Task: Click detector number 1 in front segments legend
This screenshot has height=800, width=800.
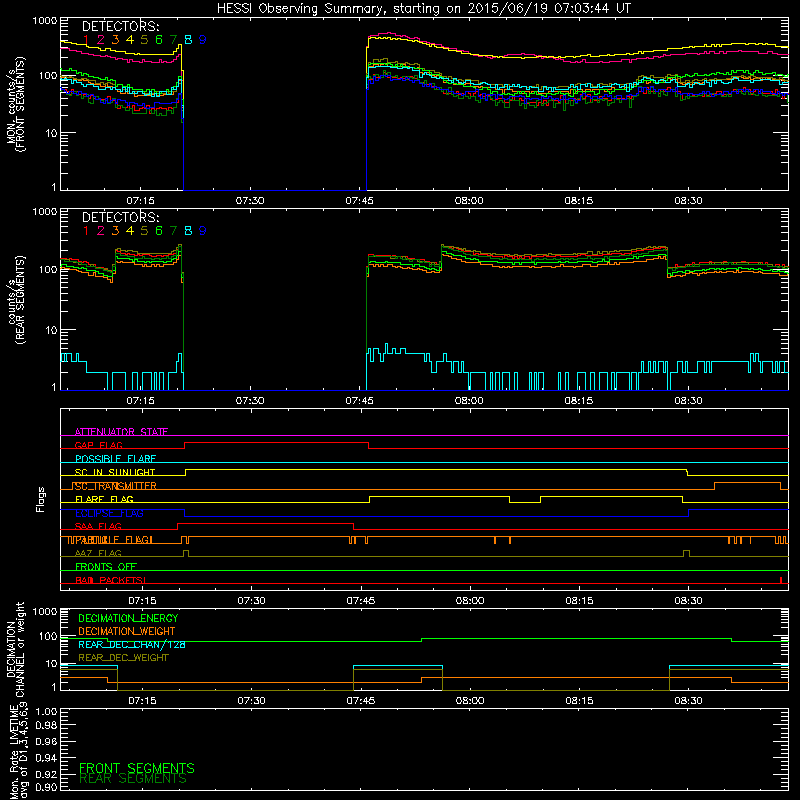Action: point(86,40)
